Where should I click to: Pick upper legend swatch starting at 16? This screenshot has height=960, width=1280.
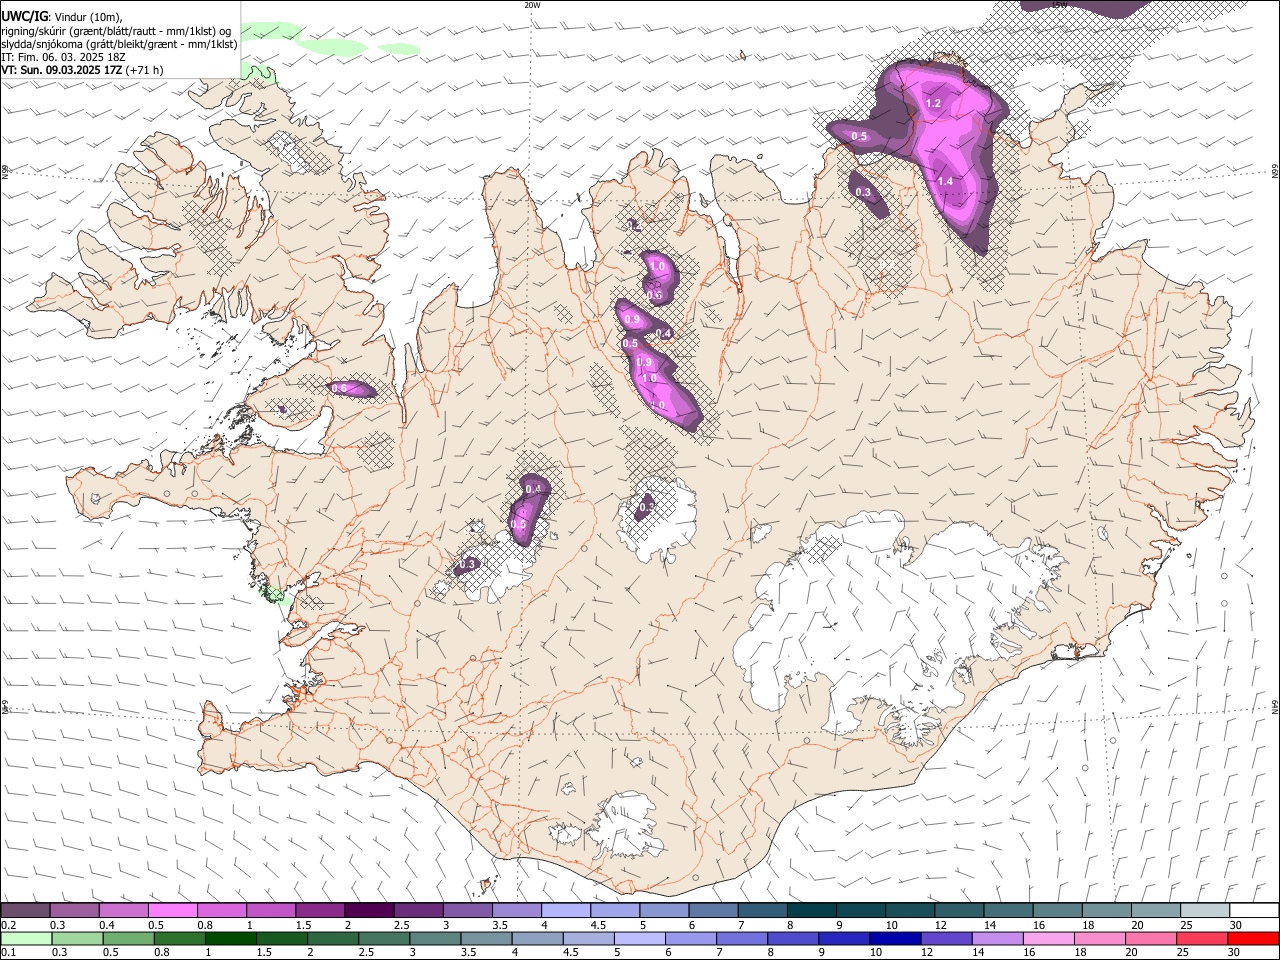(x=1057, y=910)
